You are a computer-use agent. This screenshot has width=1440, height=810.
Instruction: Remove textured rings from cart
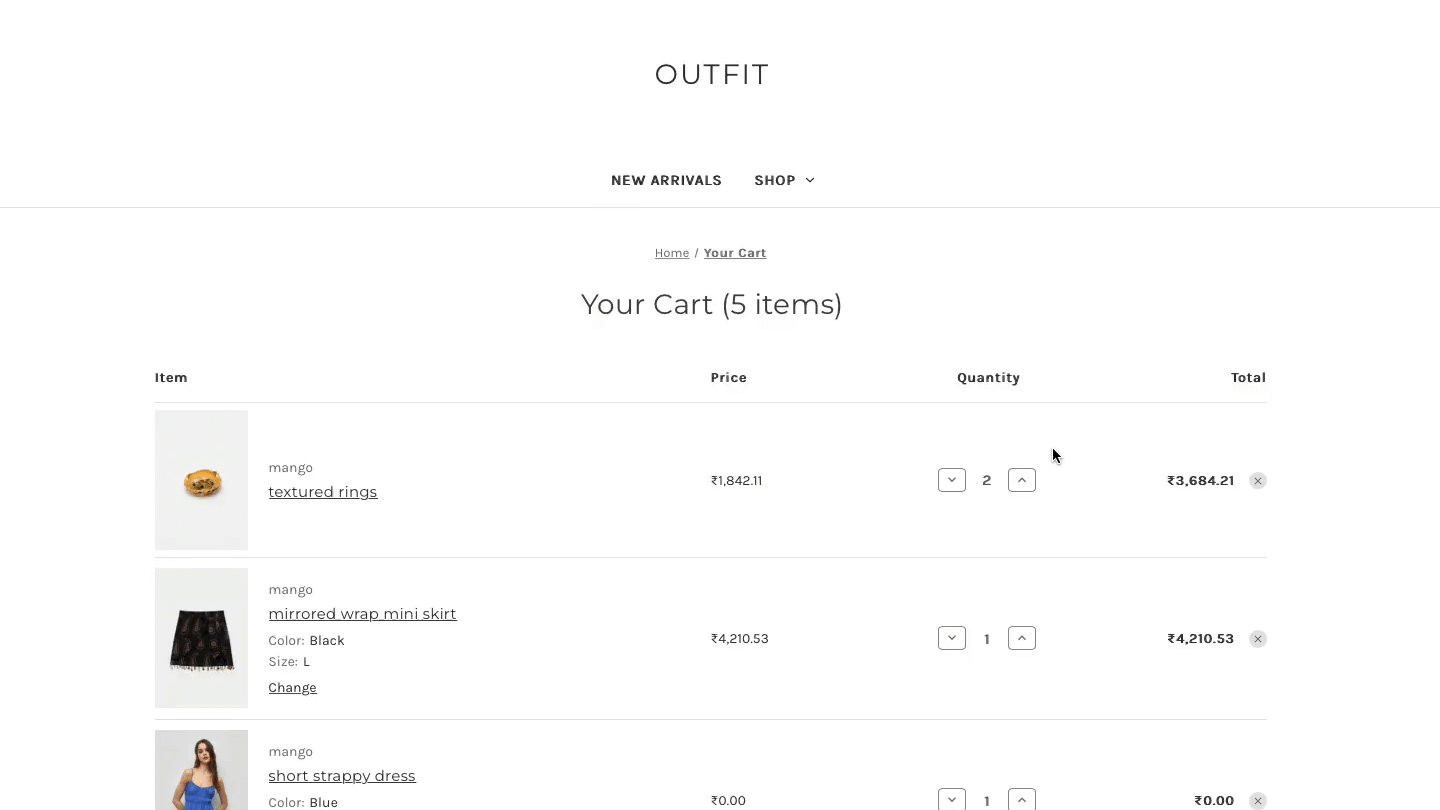(1258, 481)
